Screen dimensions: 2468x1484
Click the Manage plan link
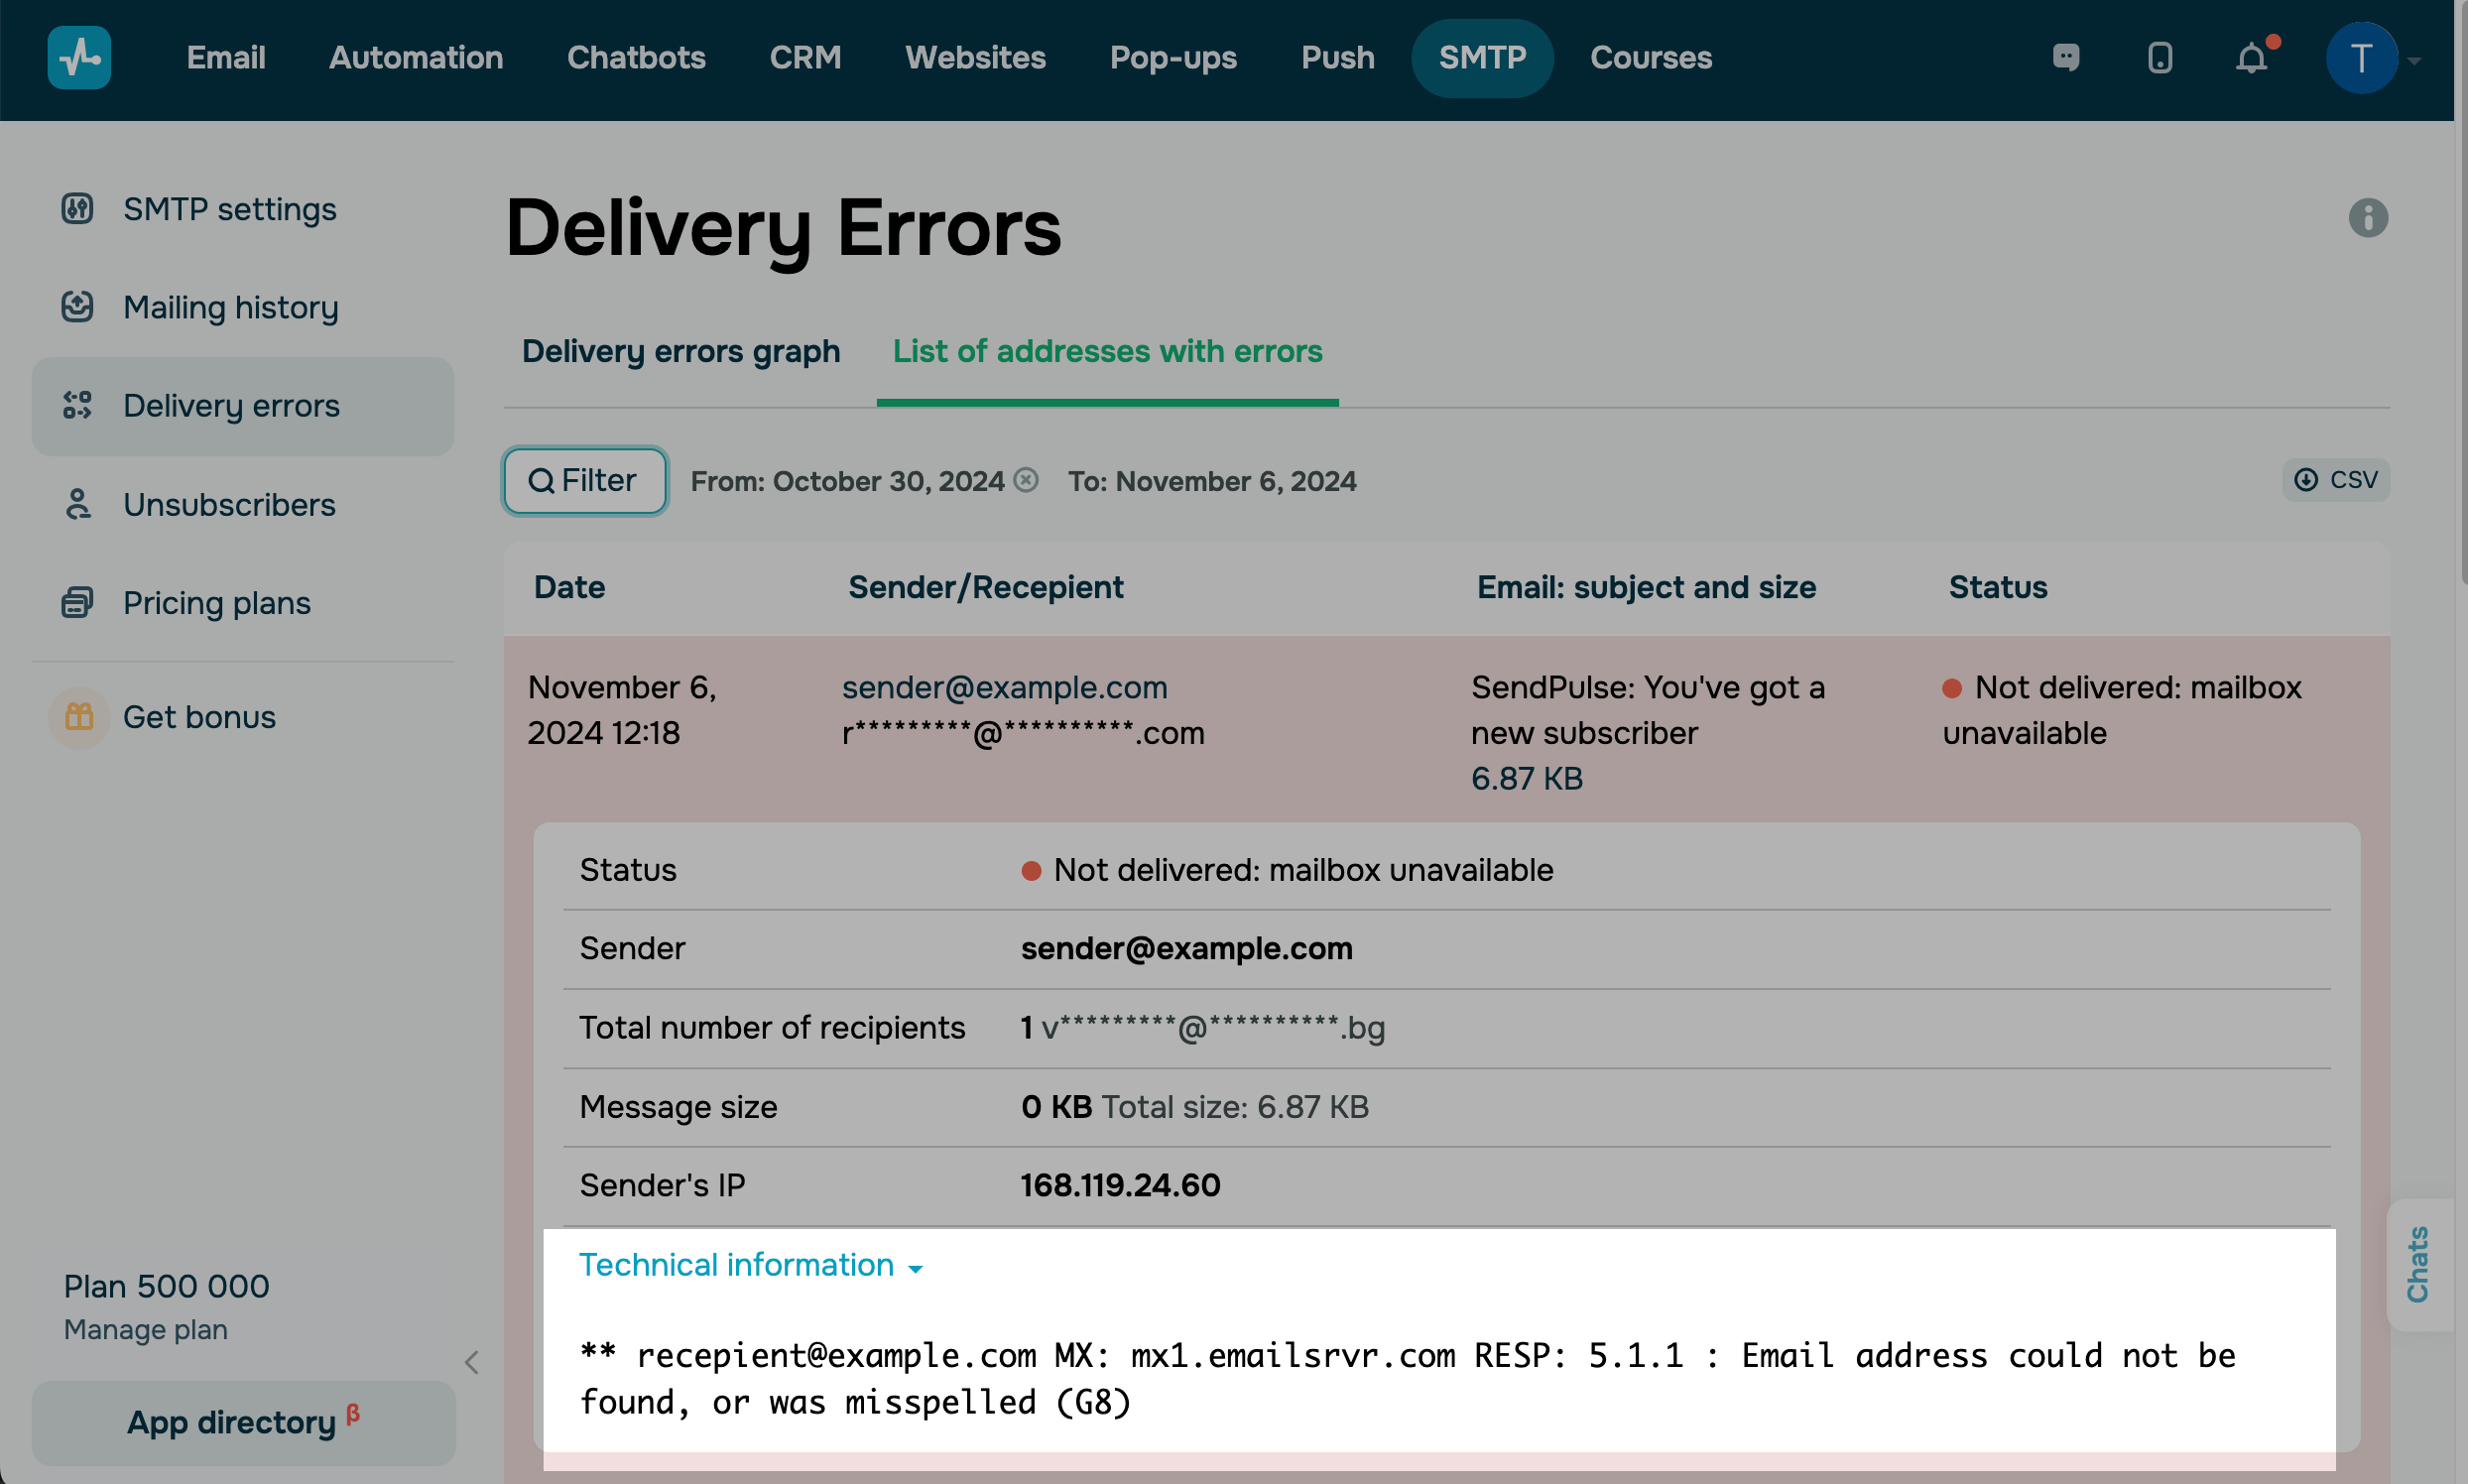[x=145, y=1330]
